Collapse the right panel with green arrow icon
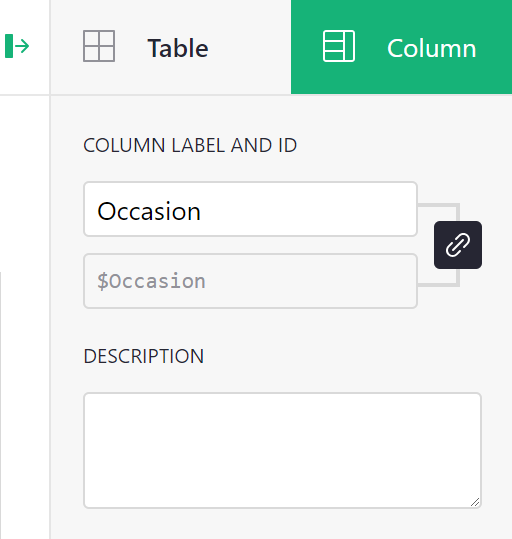512x539 pixels. tap(17, 46)
